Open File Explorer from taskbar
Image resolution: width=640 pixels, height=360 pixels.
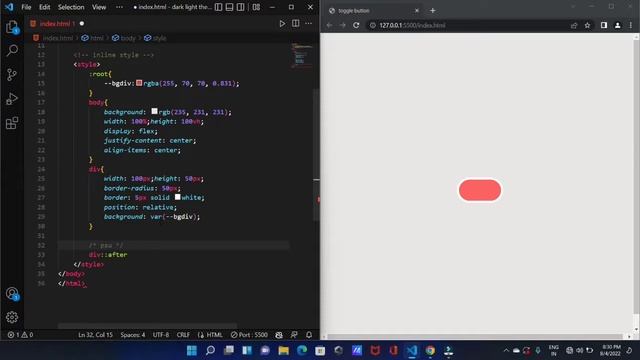click(283, 350)
